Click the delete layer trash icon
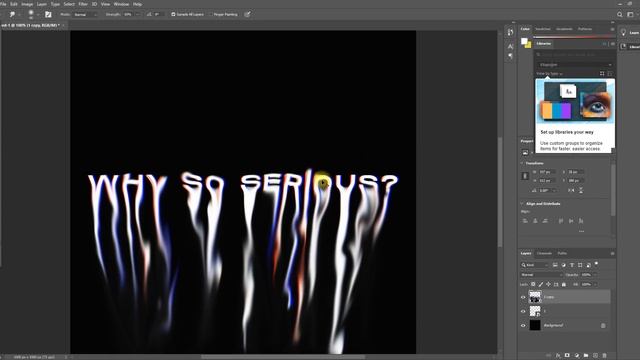The height and width of the screenshot is (360, 640). pos(604,356)
